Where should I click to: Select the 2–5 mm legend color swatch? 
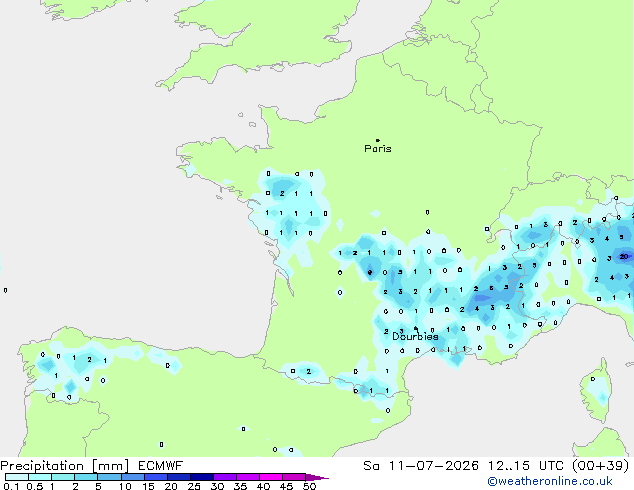[x=86, y=477]
